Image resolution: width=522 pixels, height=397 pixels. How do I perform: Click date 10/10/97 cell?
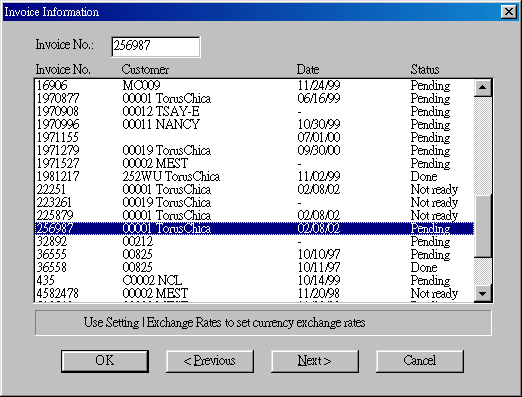point(319,254)
